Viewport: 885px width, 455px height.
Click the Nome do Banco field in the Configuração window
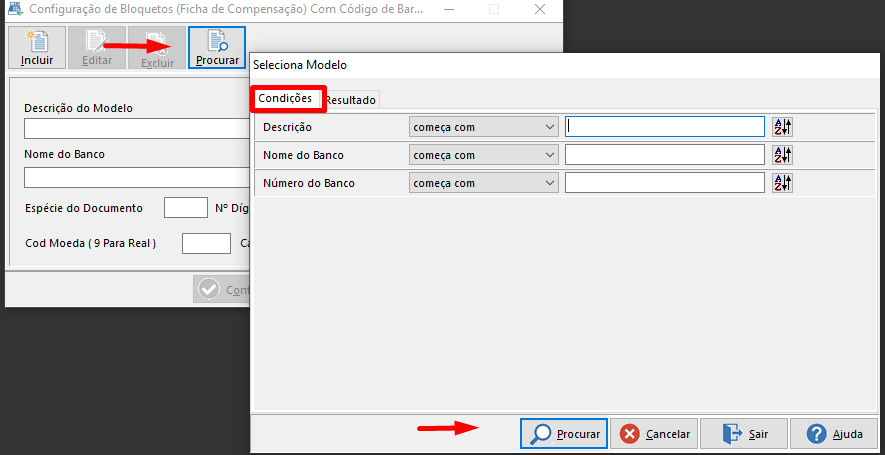(137, 177)
